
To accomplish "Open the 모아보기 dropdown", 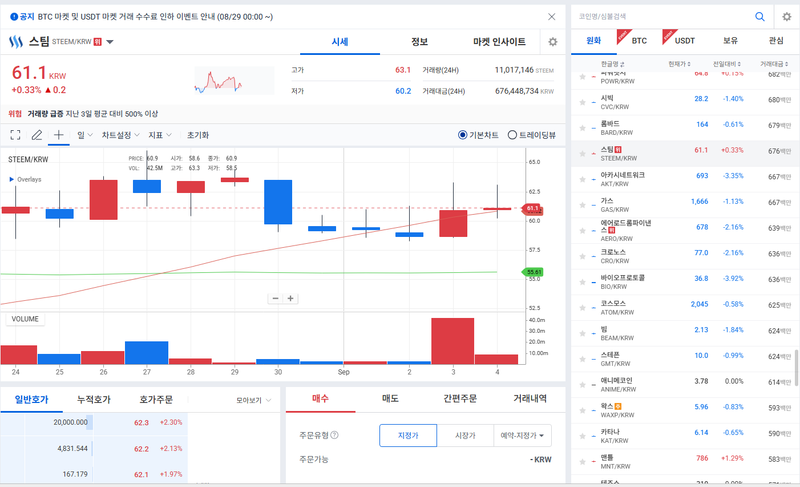I will click(254, 400).
